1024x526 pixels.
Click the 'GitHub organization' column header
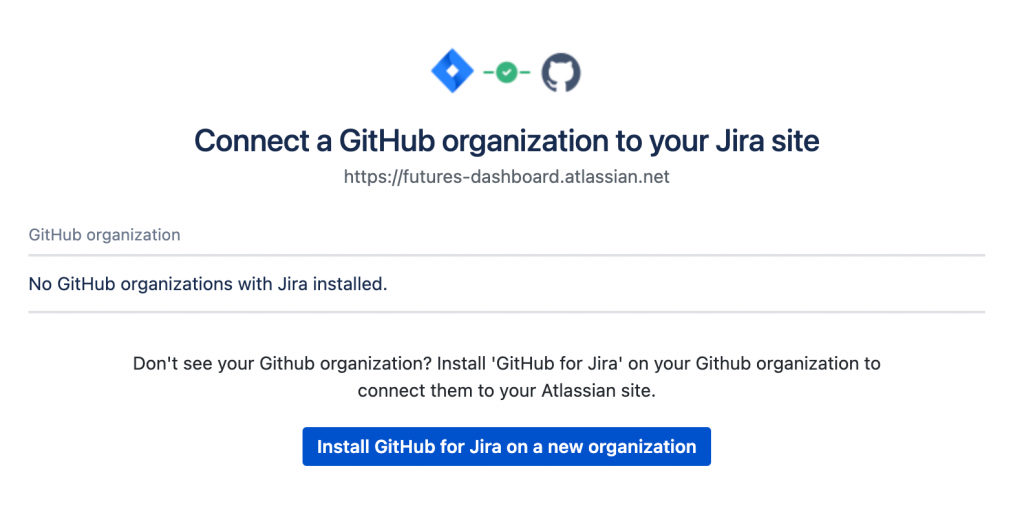(x=104, y=235)
